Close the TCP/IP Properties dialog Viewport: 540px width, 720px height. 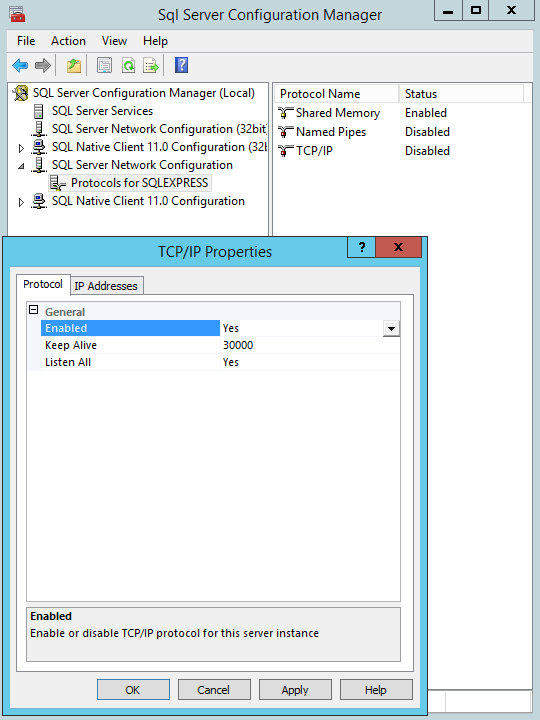coord(398,248)
